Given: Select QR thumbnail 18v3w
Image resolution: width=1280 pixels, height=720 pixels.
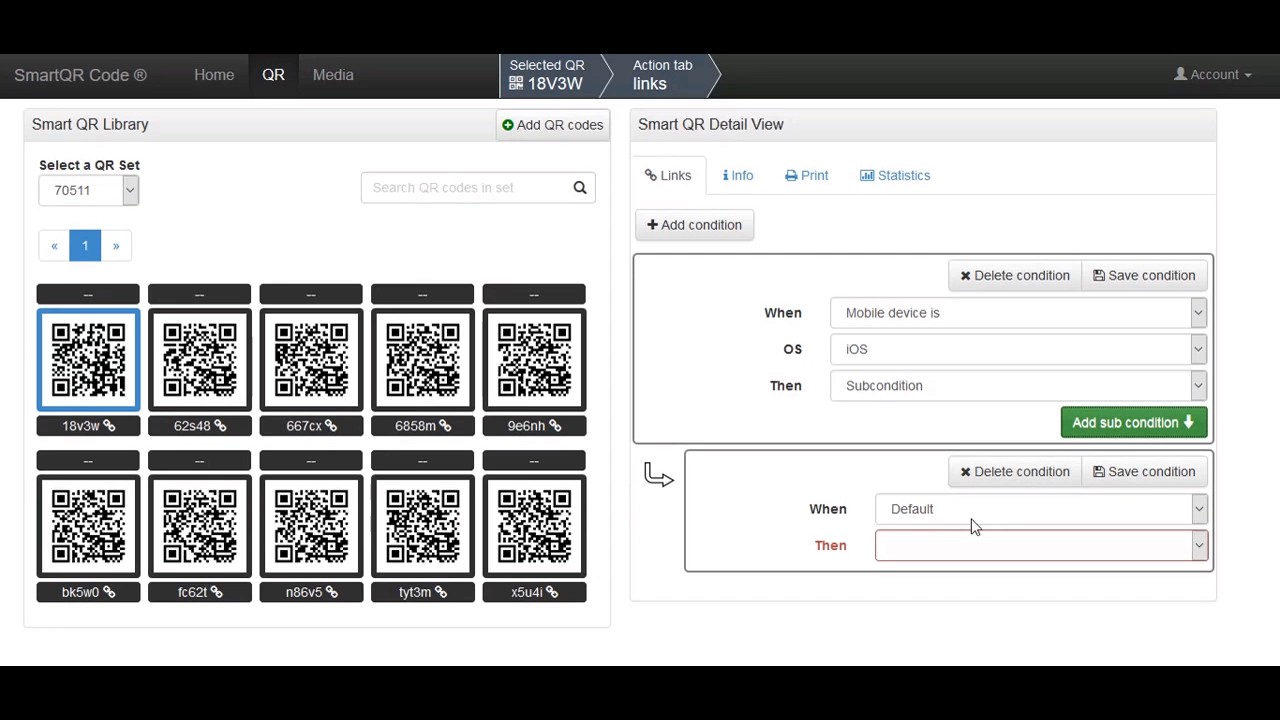Looking at the screenshot, I should pyautogui.click(x=88, y=360).
